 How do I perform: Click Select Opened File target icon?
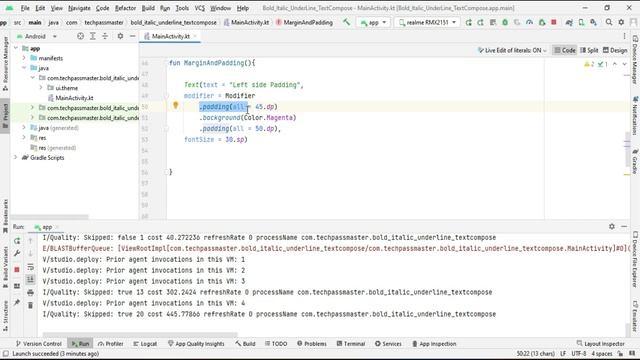[80, 36]
